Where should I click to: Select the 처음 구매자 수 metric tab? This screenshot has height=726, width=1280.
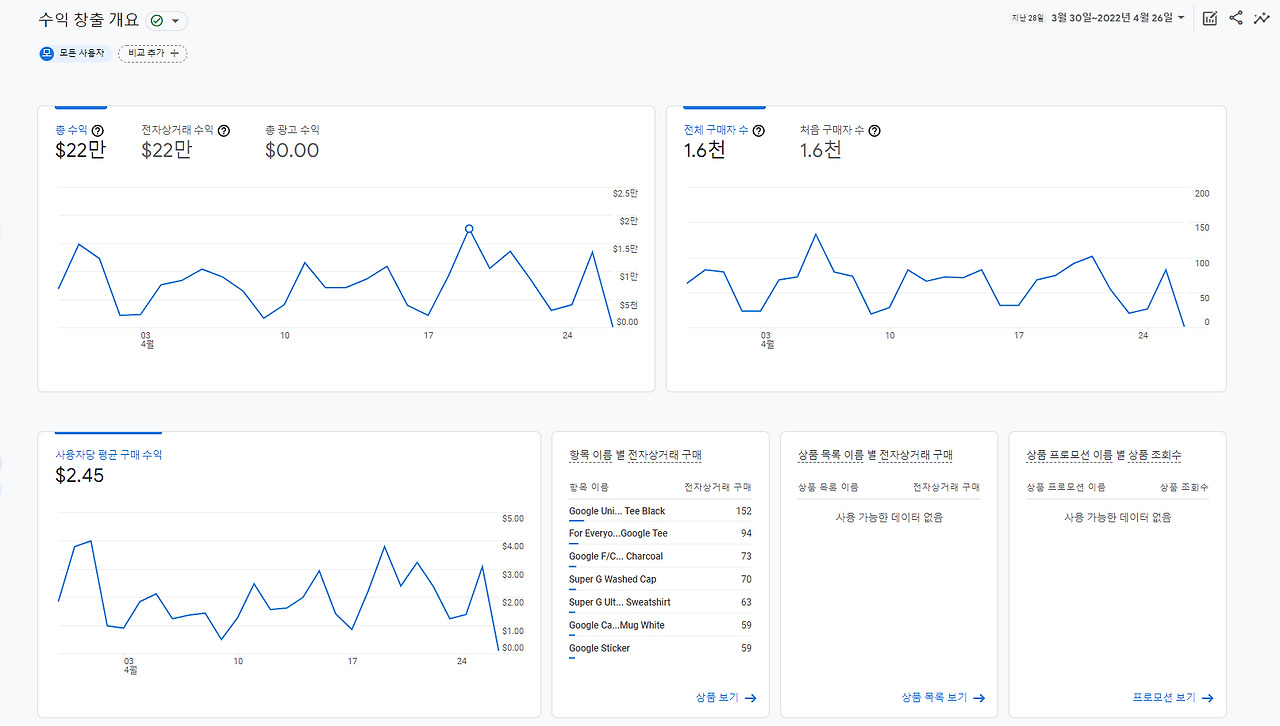840,141
